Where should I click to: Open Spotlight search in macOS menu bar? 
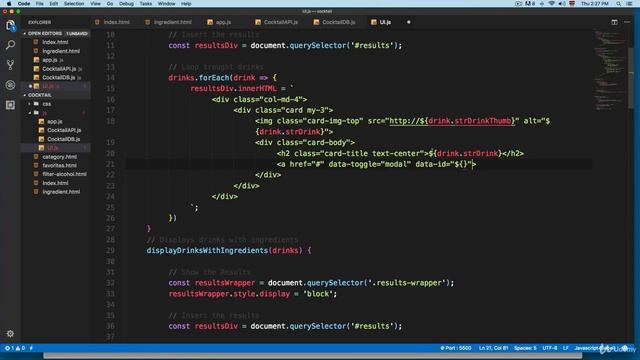point(619,4)
